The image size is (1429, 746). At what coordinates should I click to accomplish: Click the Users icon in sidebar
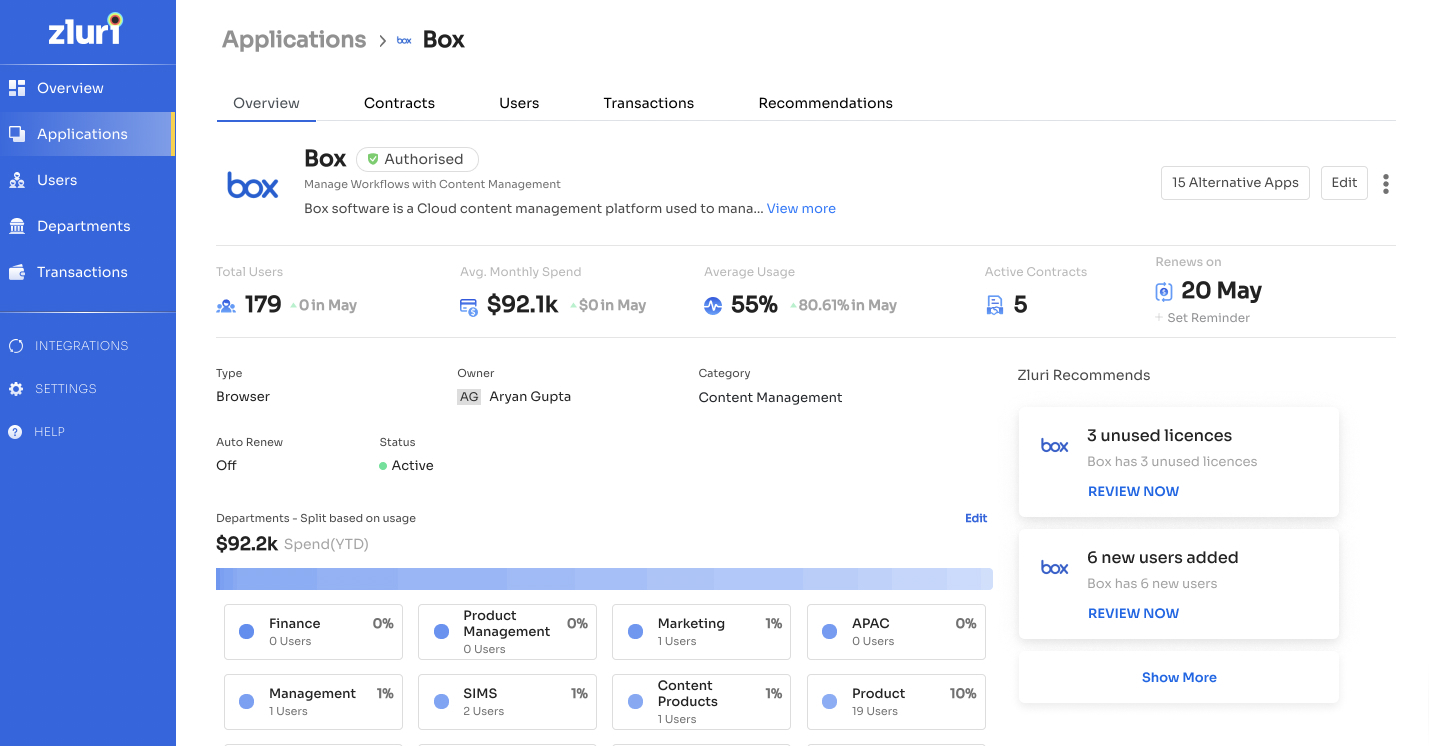(x=16, y=180)
